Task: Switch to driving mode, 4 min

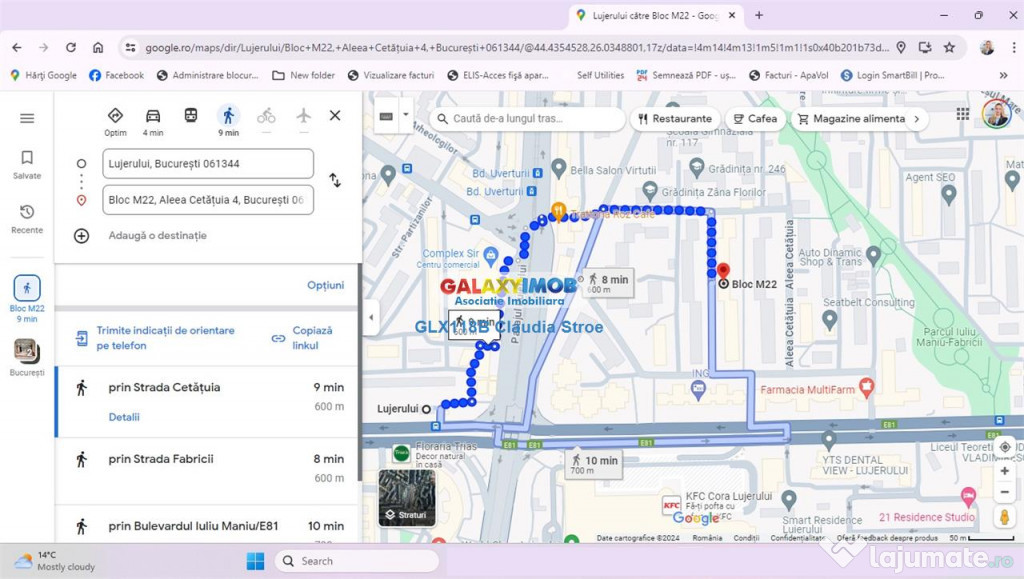Action: pos(153,121)
